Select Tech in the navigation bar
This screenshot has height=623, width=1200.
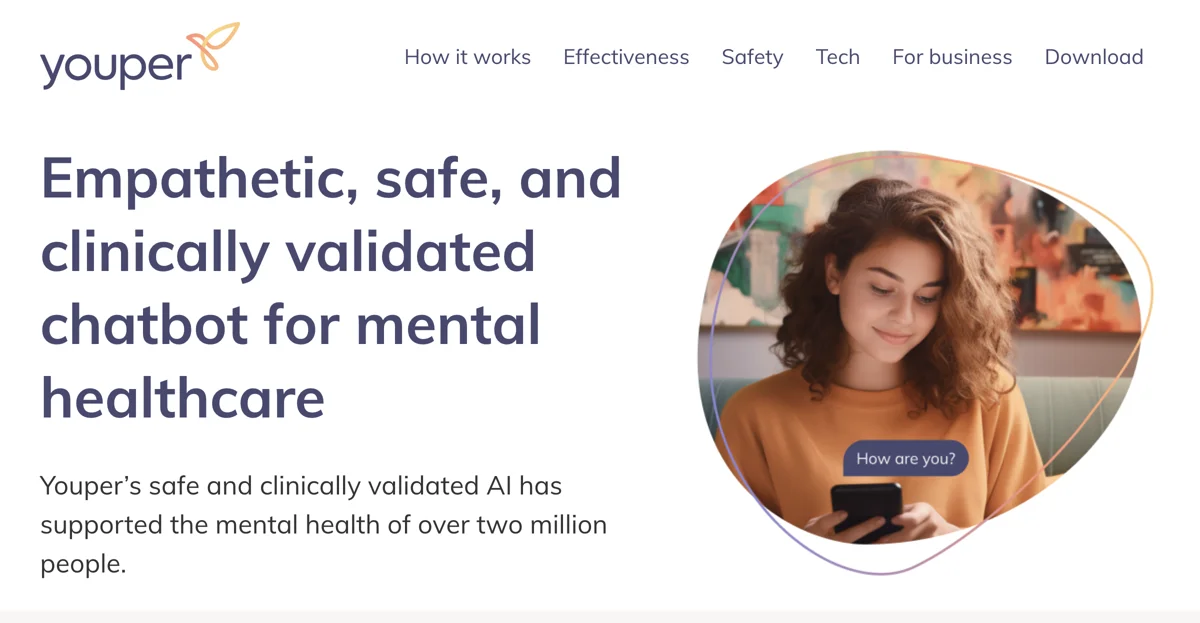point(838,57)
